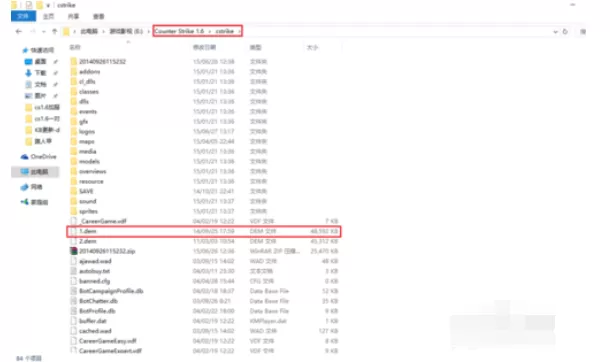This screenshot has height=362, width=610.
Task: Open 下载 in the navigation pane
Action: [40, 73]
